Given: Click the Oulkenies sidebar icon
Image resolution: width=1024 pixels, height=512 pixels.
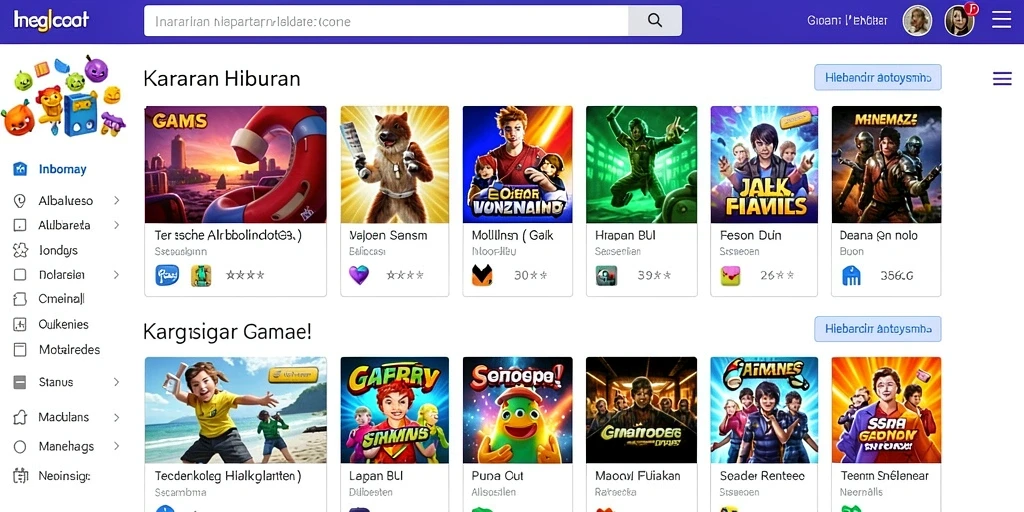Looking at the screenshot, I should (20, 324).
